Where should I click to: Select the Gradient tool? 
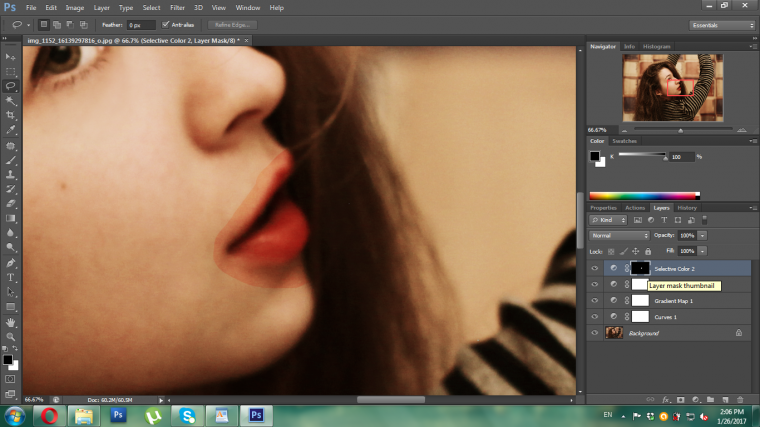click(x=10, y=219)
